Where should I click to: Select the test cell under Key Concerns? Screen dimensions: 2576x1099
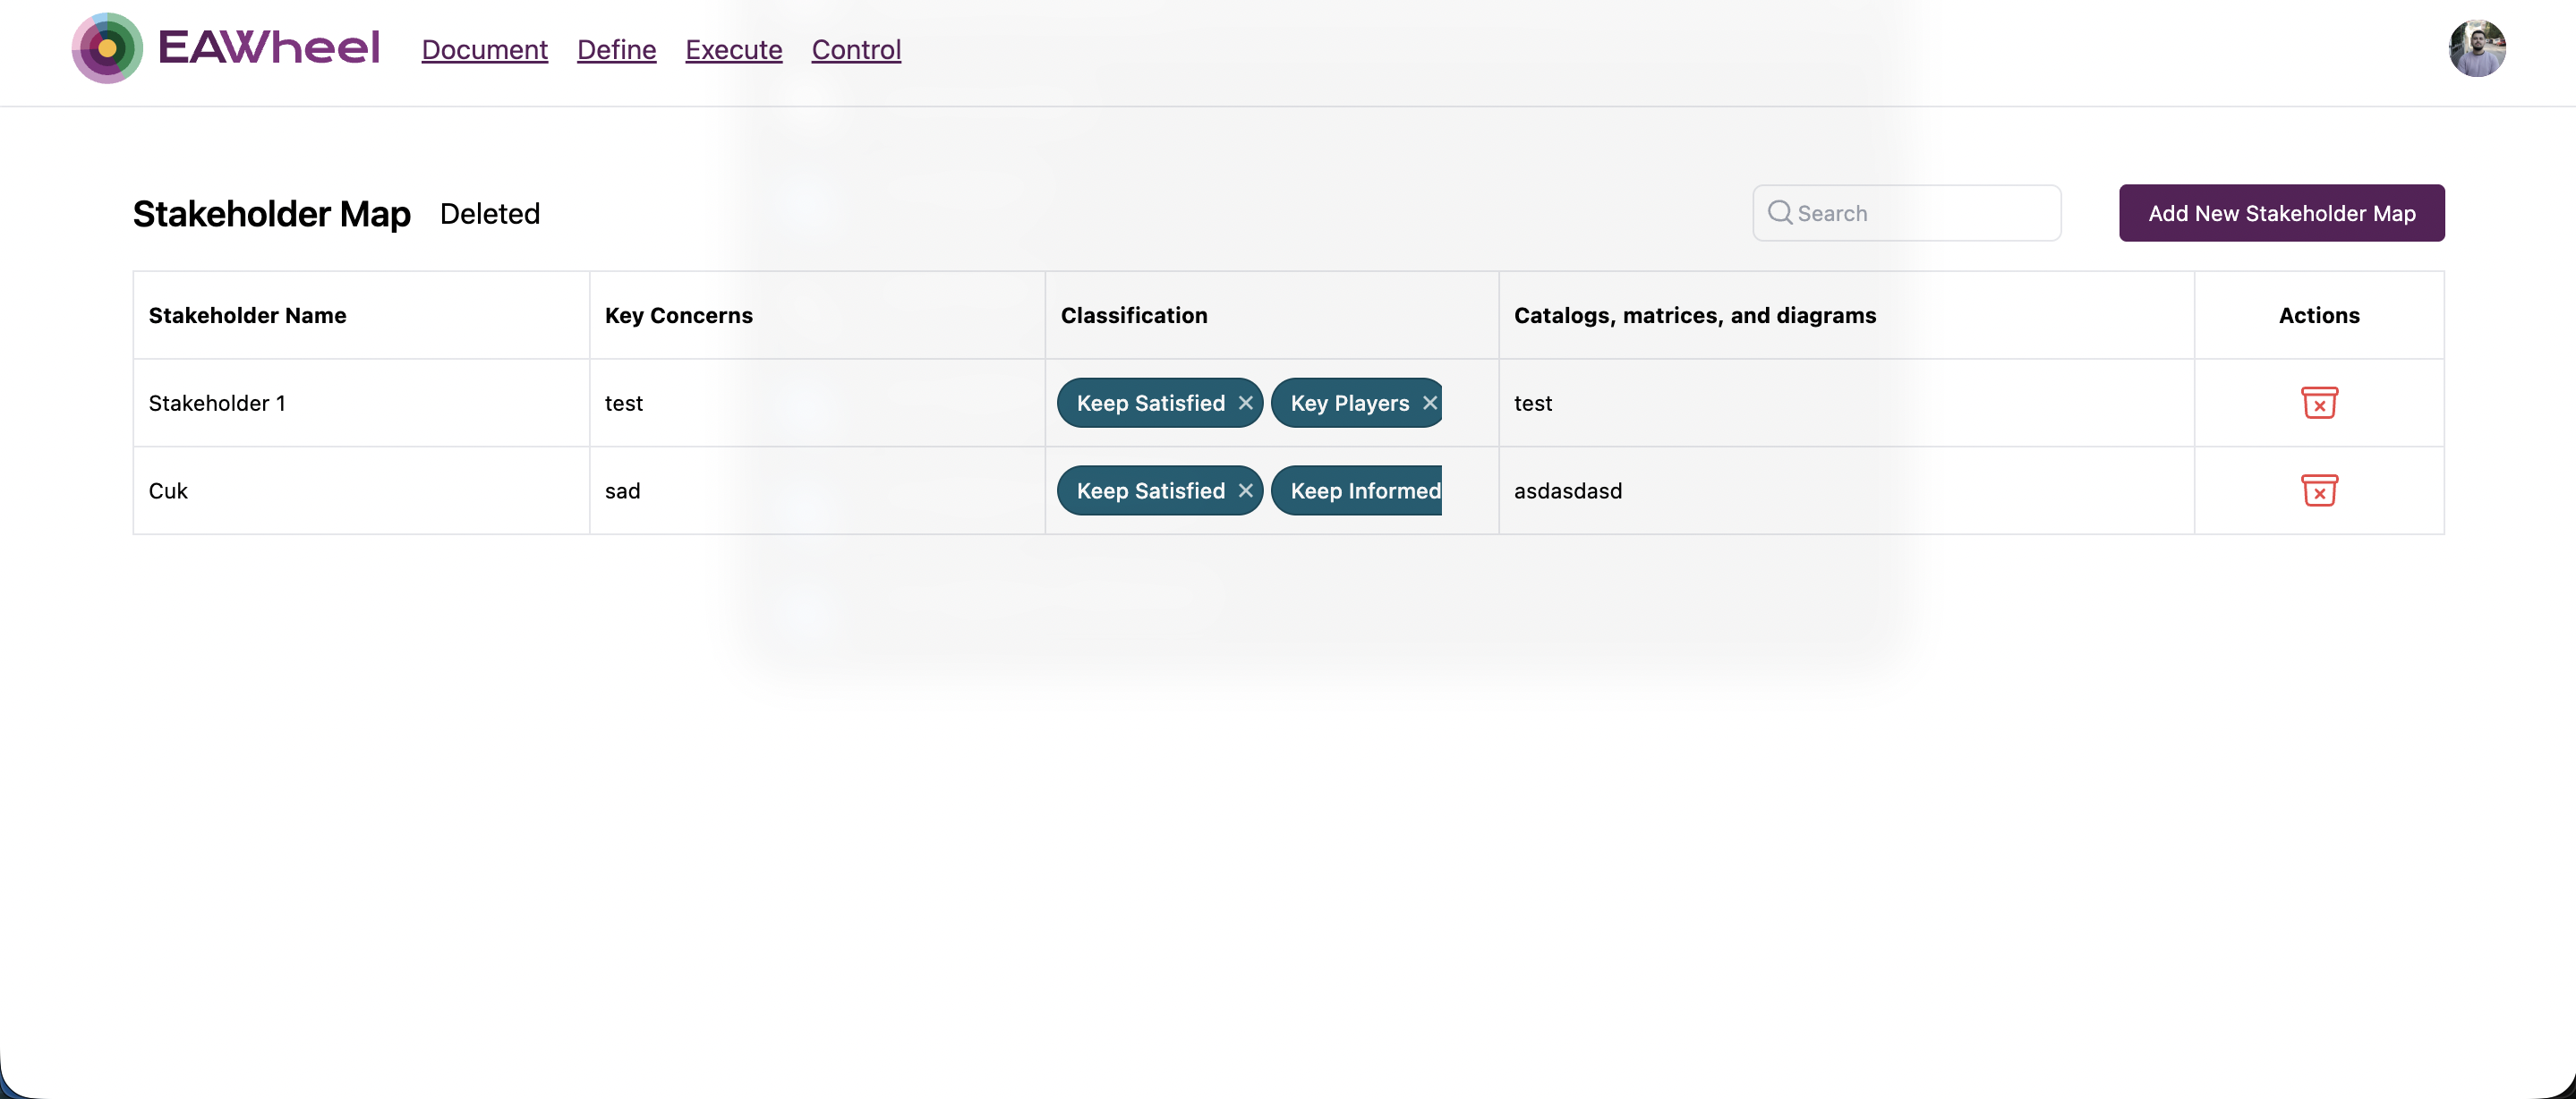click(x=624, y=402)
